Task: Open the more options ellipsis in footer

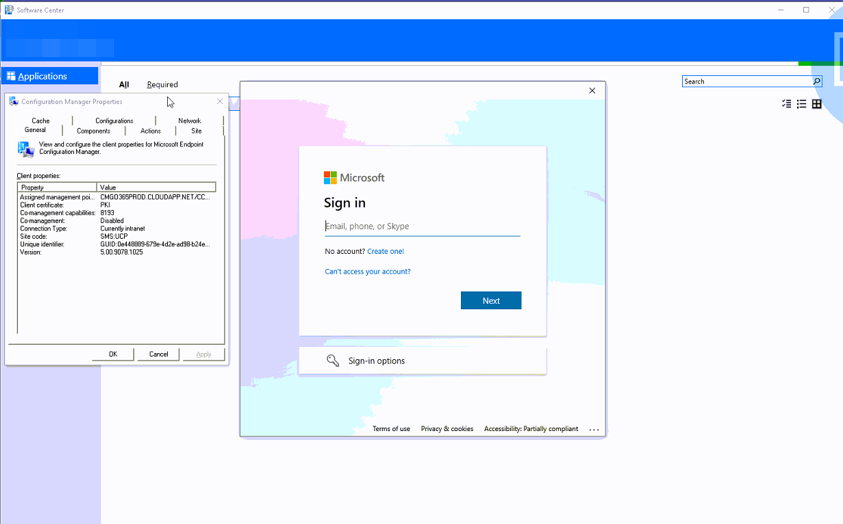Action: pyautogui.click(x=594, y=429)
